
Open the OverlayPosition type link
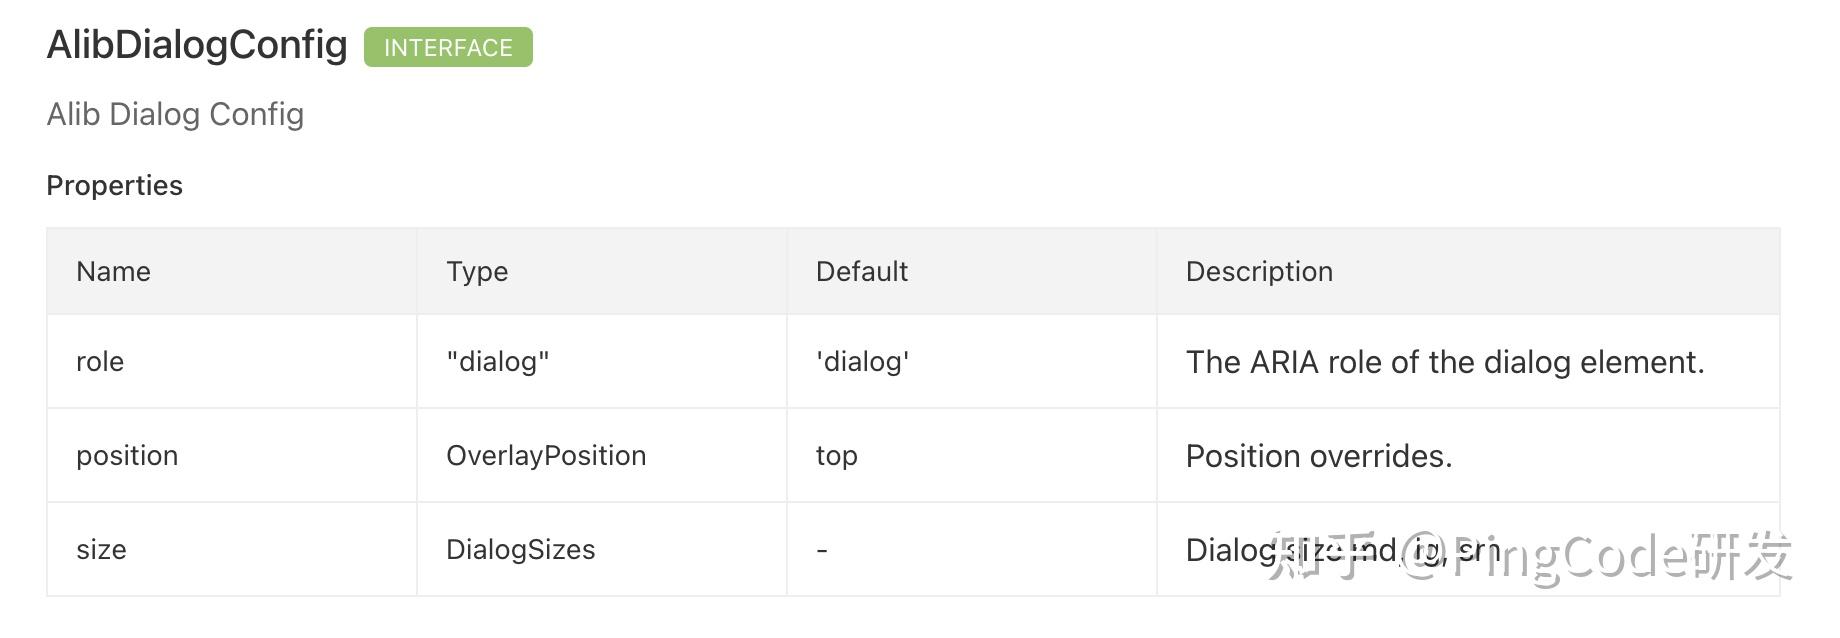[546, 456]
